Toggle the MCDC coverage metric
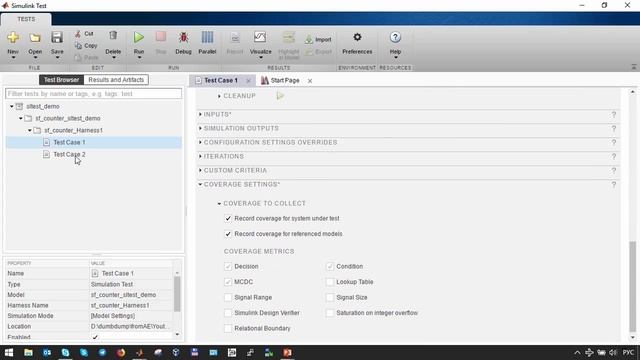Image resolution: width=640 pixels, height=360 pixels. pyautogui.click(x=228, y=282)
